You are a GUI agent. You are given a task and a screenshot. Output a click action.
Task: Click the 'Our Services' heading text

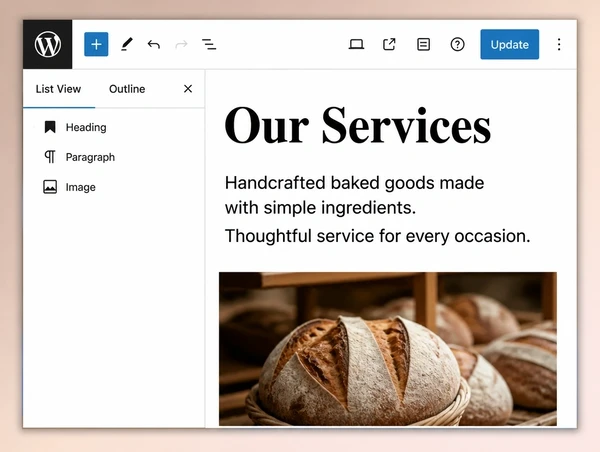[357, 126]
